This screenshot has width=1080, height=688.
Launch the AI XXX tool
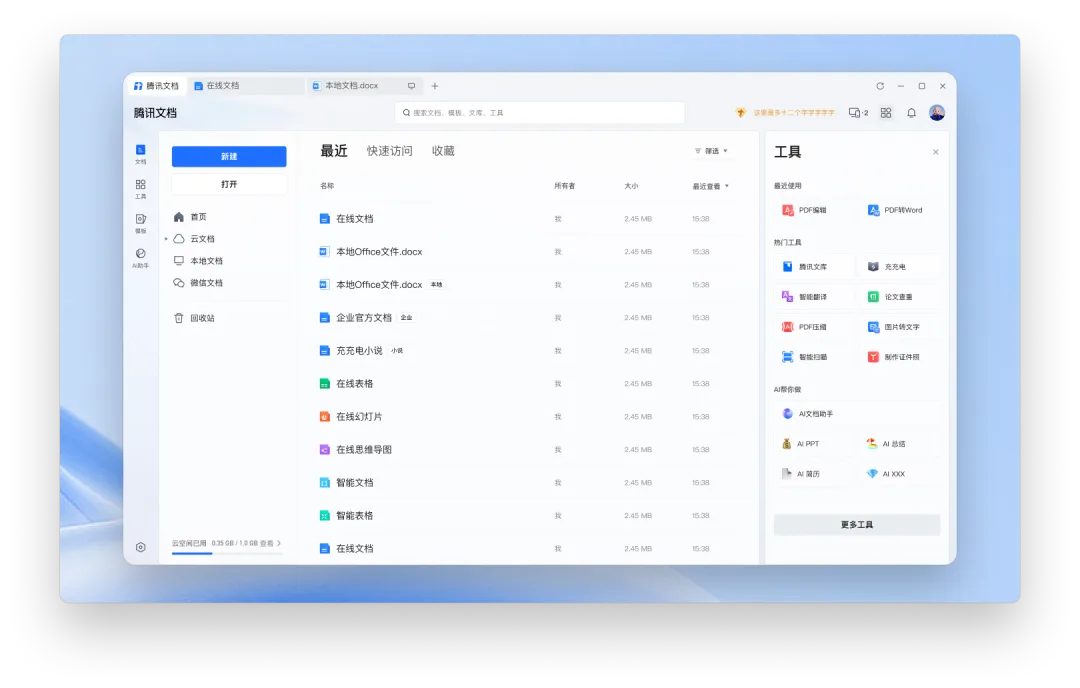[x=900, y=474]
